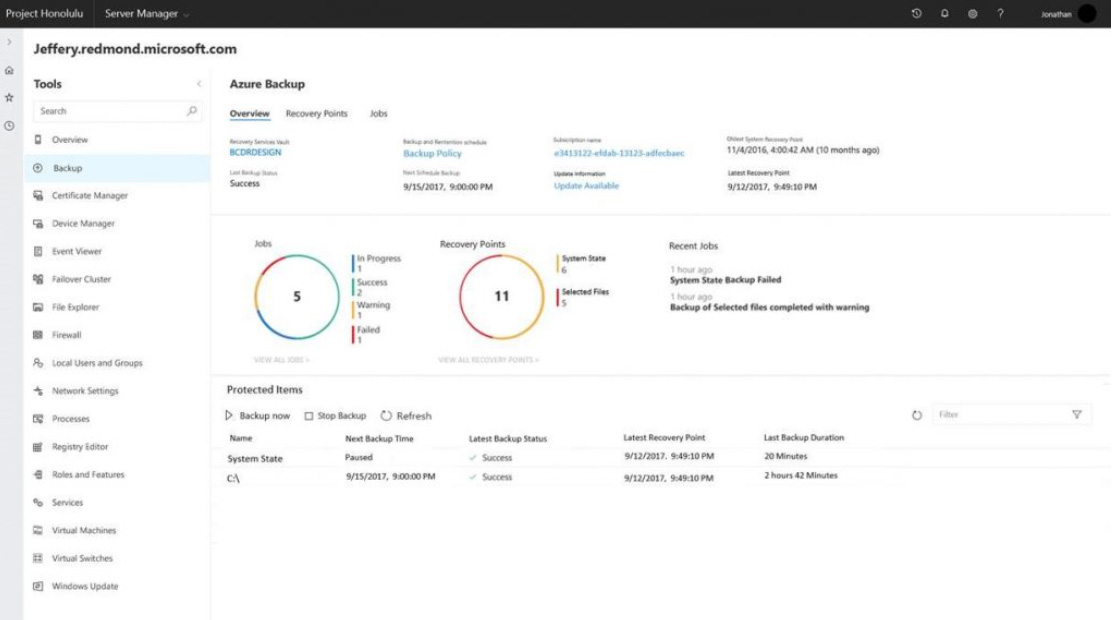
Task: Open the BCDRDESIGN vault link
Action: click(255, 152)
